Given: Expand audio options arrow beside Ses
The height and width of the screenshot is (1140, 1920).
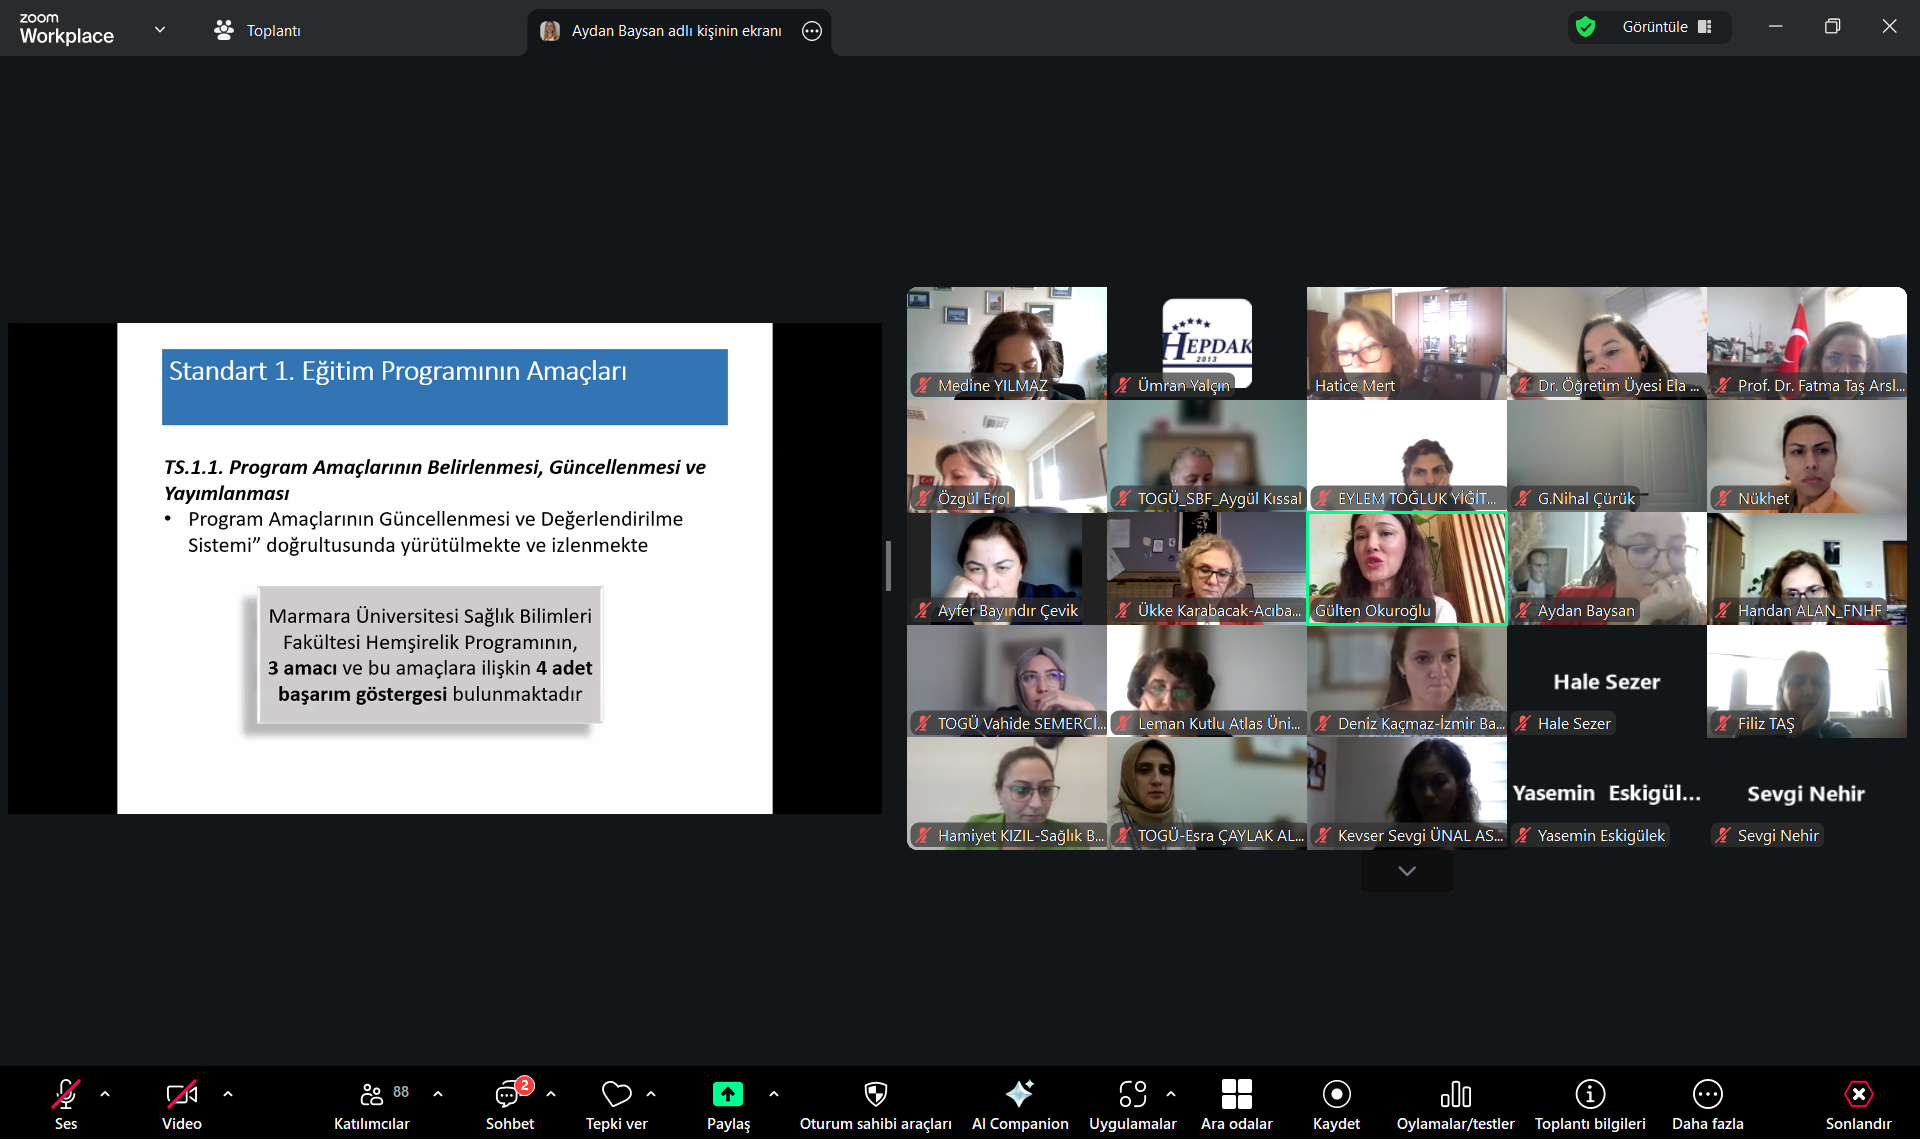Looking at the screenshot, I should 105,1094.
